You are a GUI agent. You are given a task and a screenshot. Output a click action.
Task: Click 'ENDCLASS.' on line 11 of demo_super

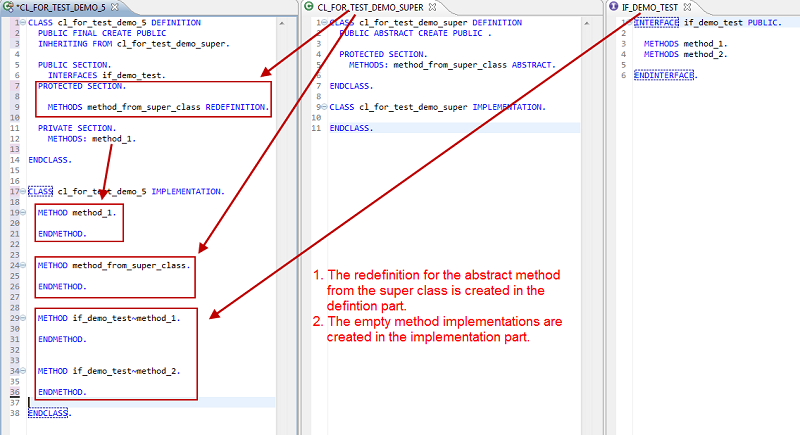click(352, 128)
